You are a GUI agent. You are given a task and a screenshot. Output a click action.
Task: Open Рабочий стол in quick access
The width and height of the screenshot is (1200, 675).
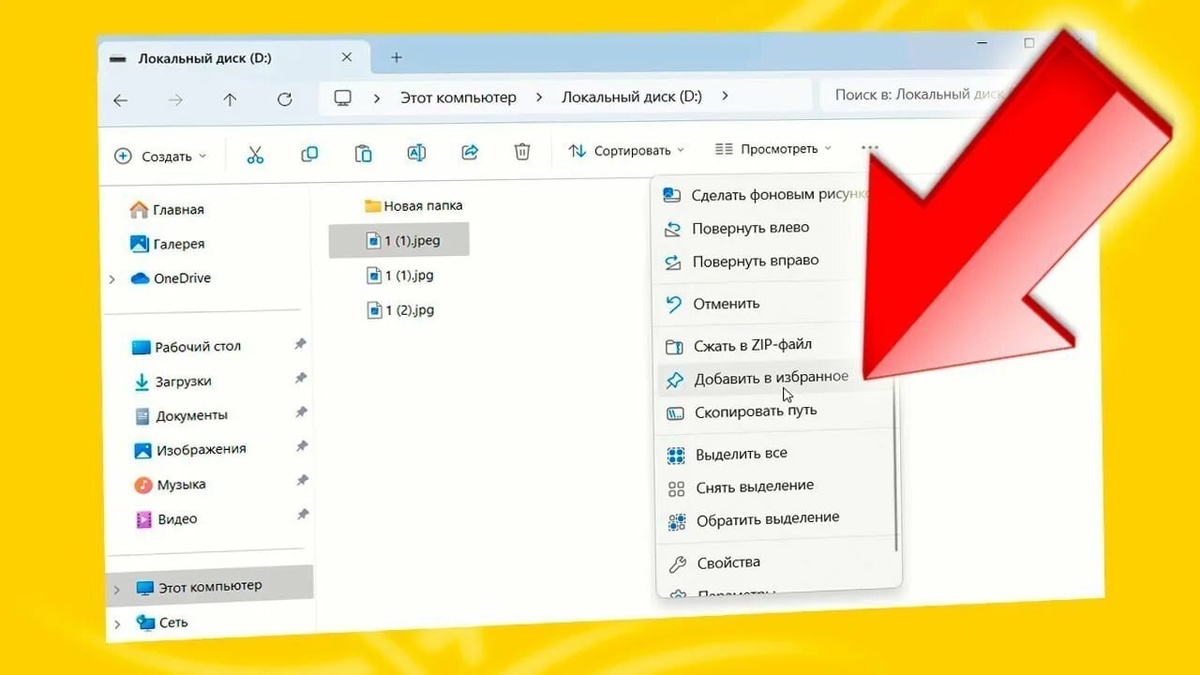click(x=187, y=347)
